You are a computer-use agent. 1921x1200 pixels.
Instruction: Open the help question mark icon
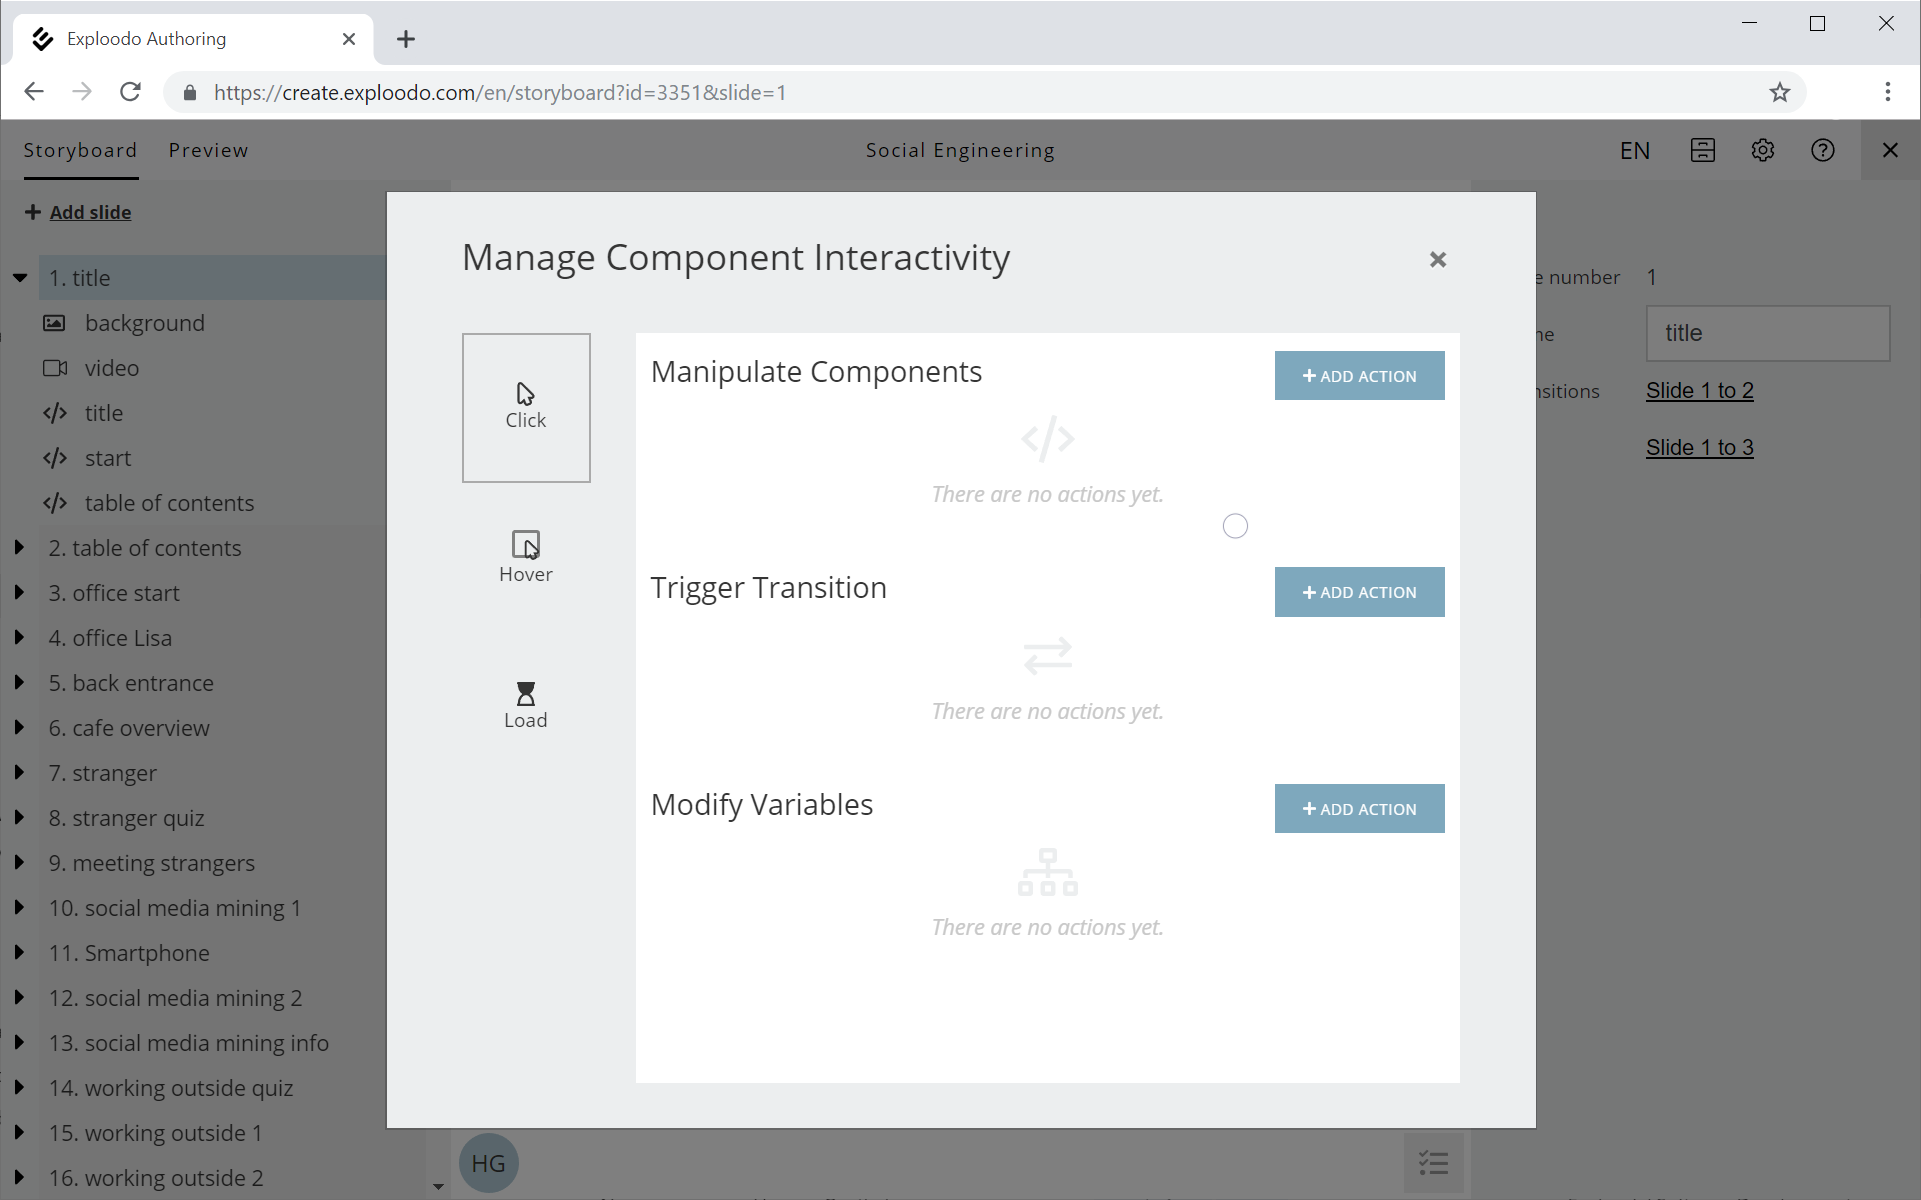(1822, 150)
